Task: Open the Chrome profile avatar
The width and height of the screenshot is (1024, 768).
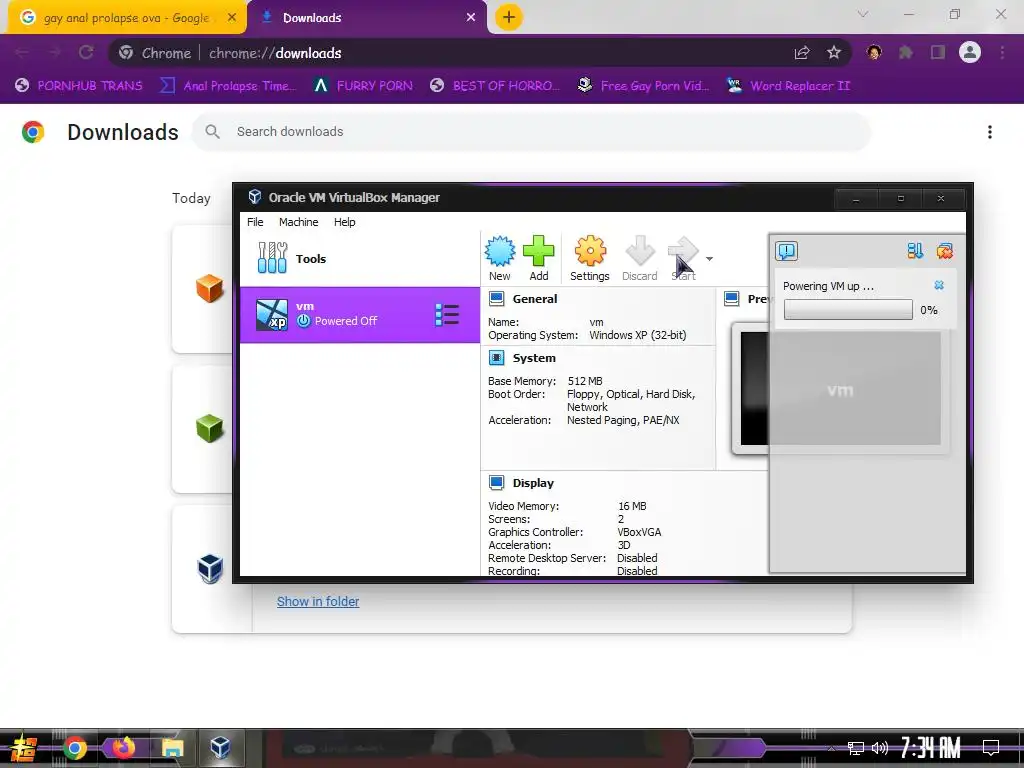Action: pos(970,52)
